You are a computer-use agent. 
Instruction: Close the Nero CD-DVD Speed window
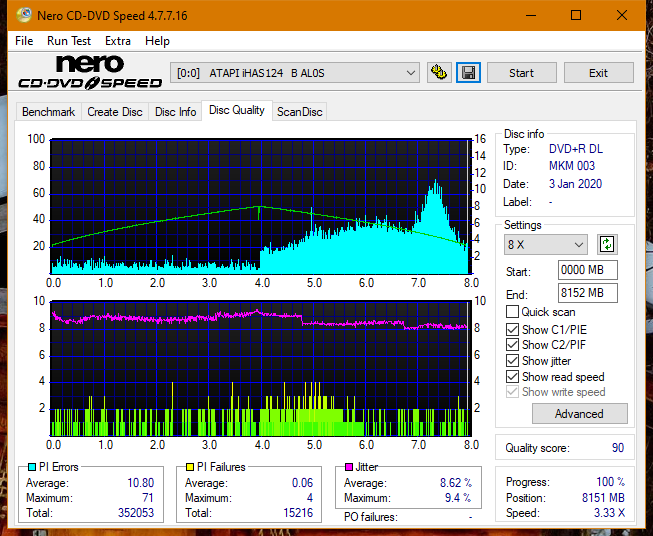tap(622, 15)
